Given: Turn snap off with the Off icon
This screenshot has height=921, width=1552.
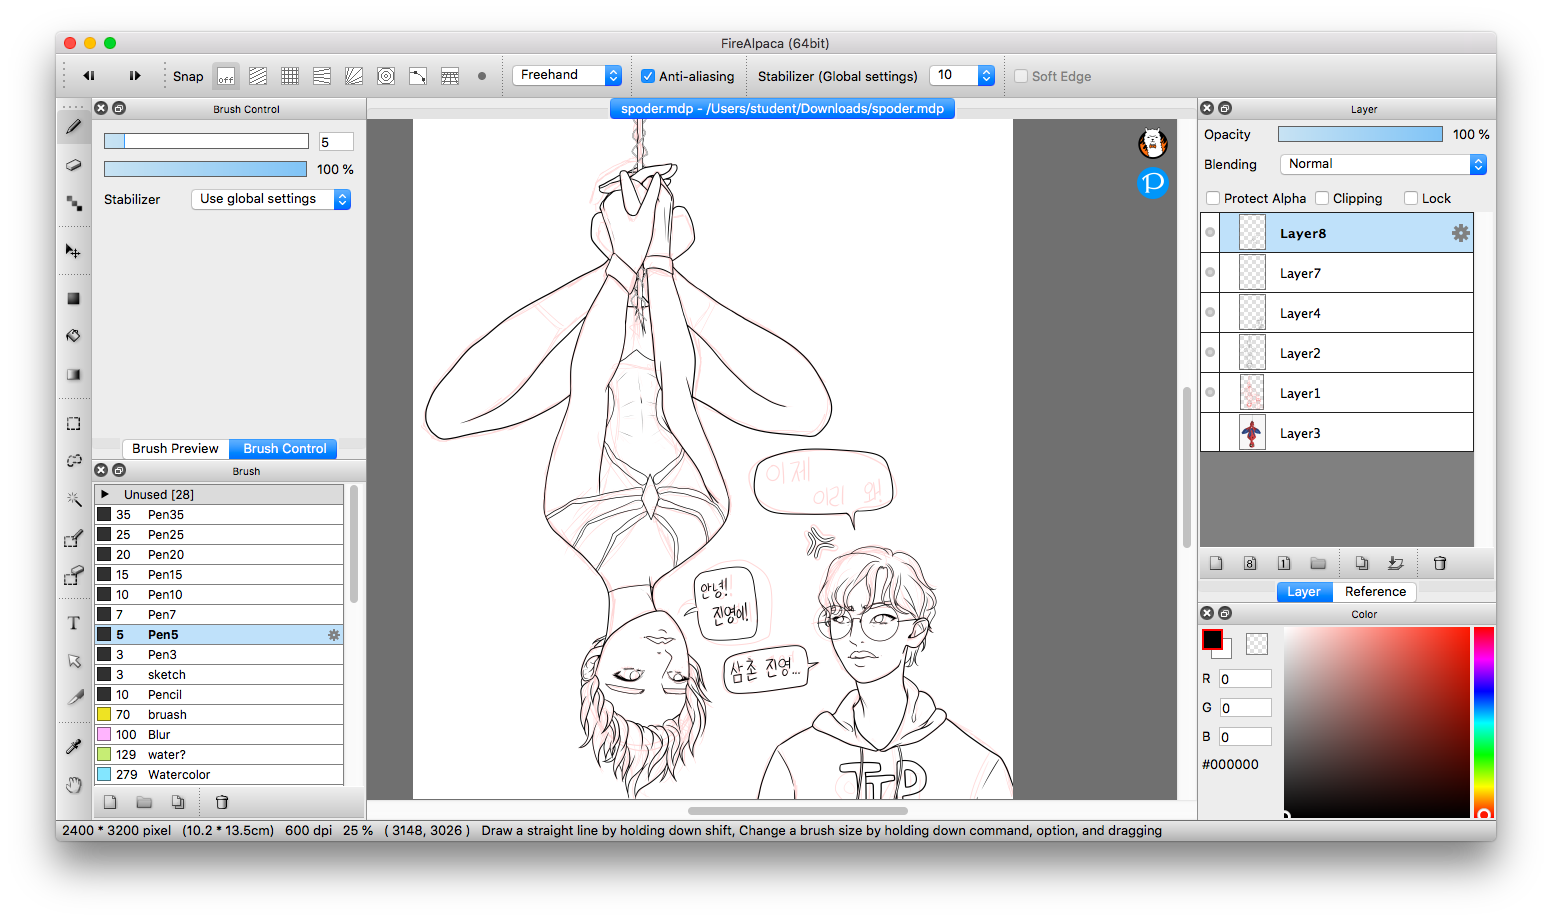Looking at the screenshot, I should click(226, 76).
